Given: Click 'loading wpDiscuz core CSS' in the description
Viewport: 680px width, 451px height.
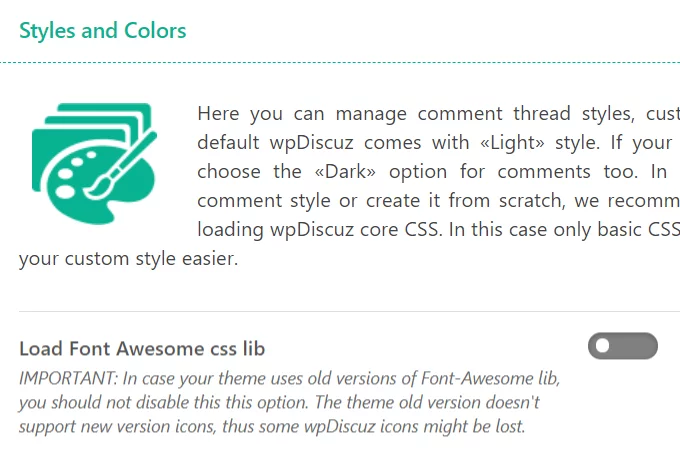Looking at the screenshot, I should click(x=319, y=229).
